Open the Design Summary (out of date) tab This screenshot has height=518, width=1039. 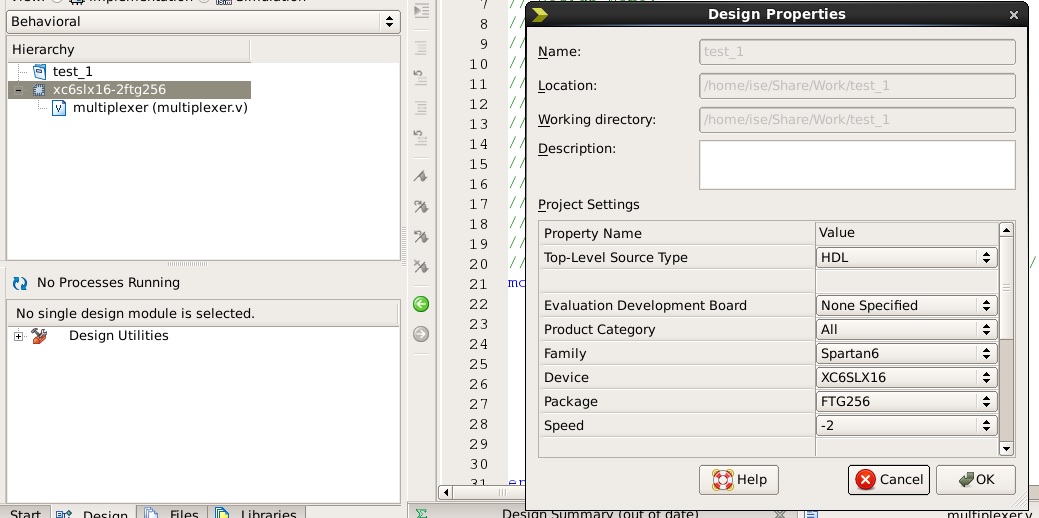click(600, 513)
